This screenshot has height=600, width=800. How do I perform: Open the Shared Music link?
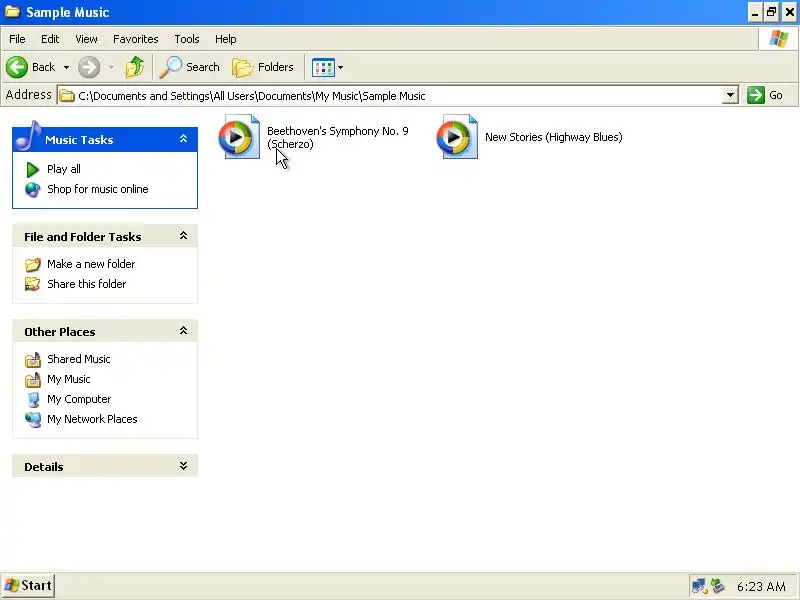point(79,359)
